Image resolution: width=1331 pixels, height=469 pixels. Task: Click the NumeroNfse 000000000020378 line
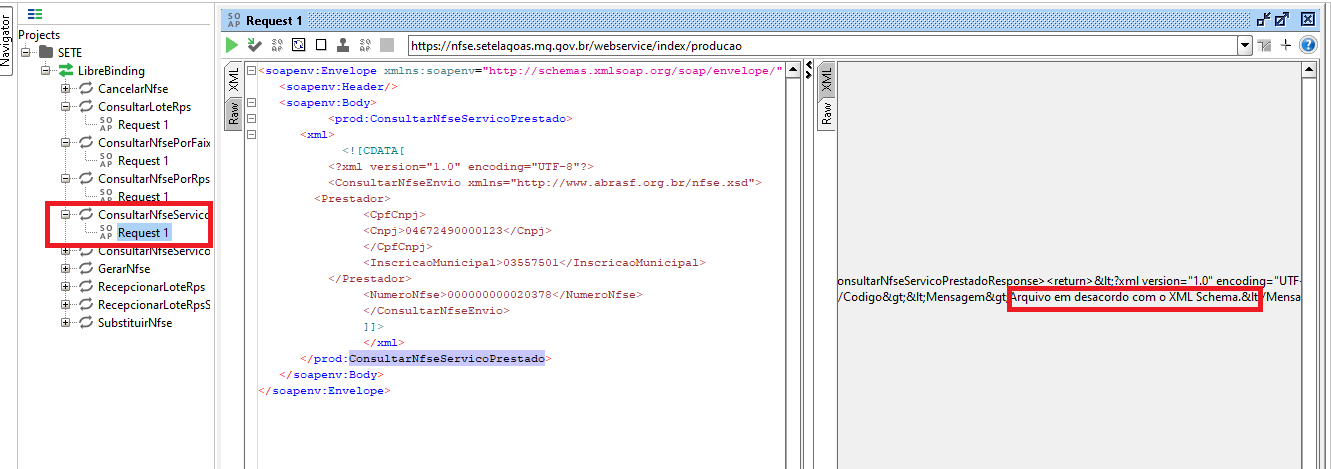(x=502, y=294)
